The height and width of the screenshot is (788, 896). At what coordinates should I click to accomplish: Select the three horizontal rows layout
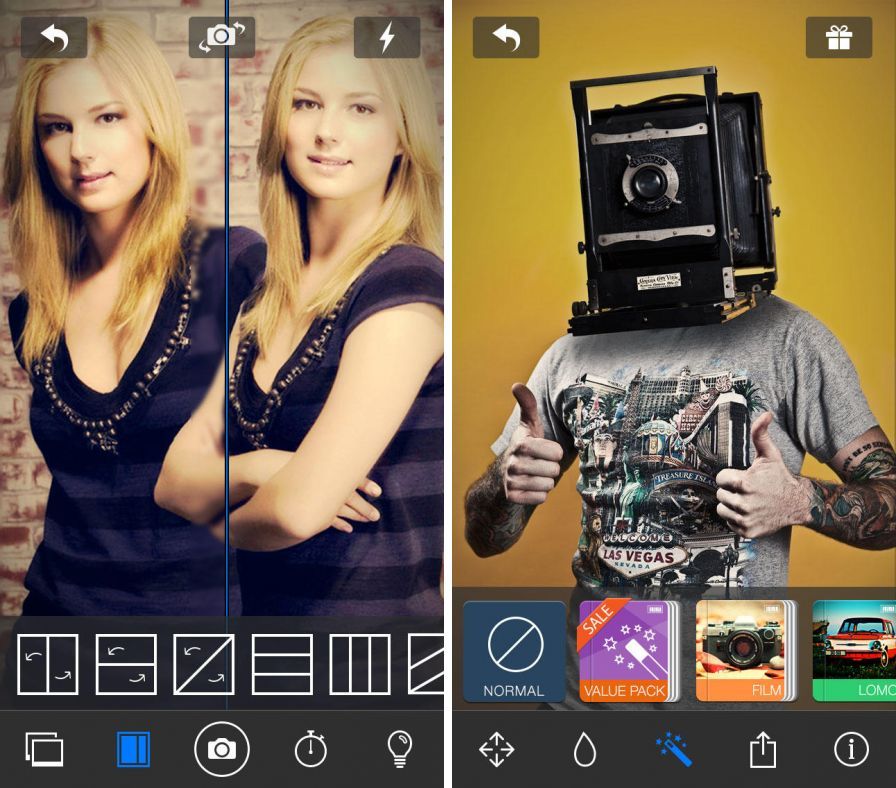(282, 664)
